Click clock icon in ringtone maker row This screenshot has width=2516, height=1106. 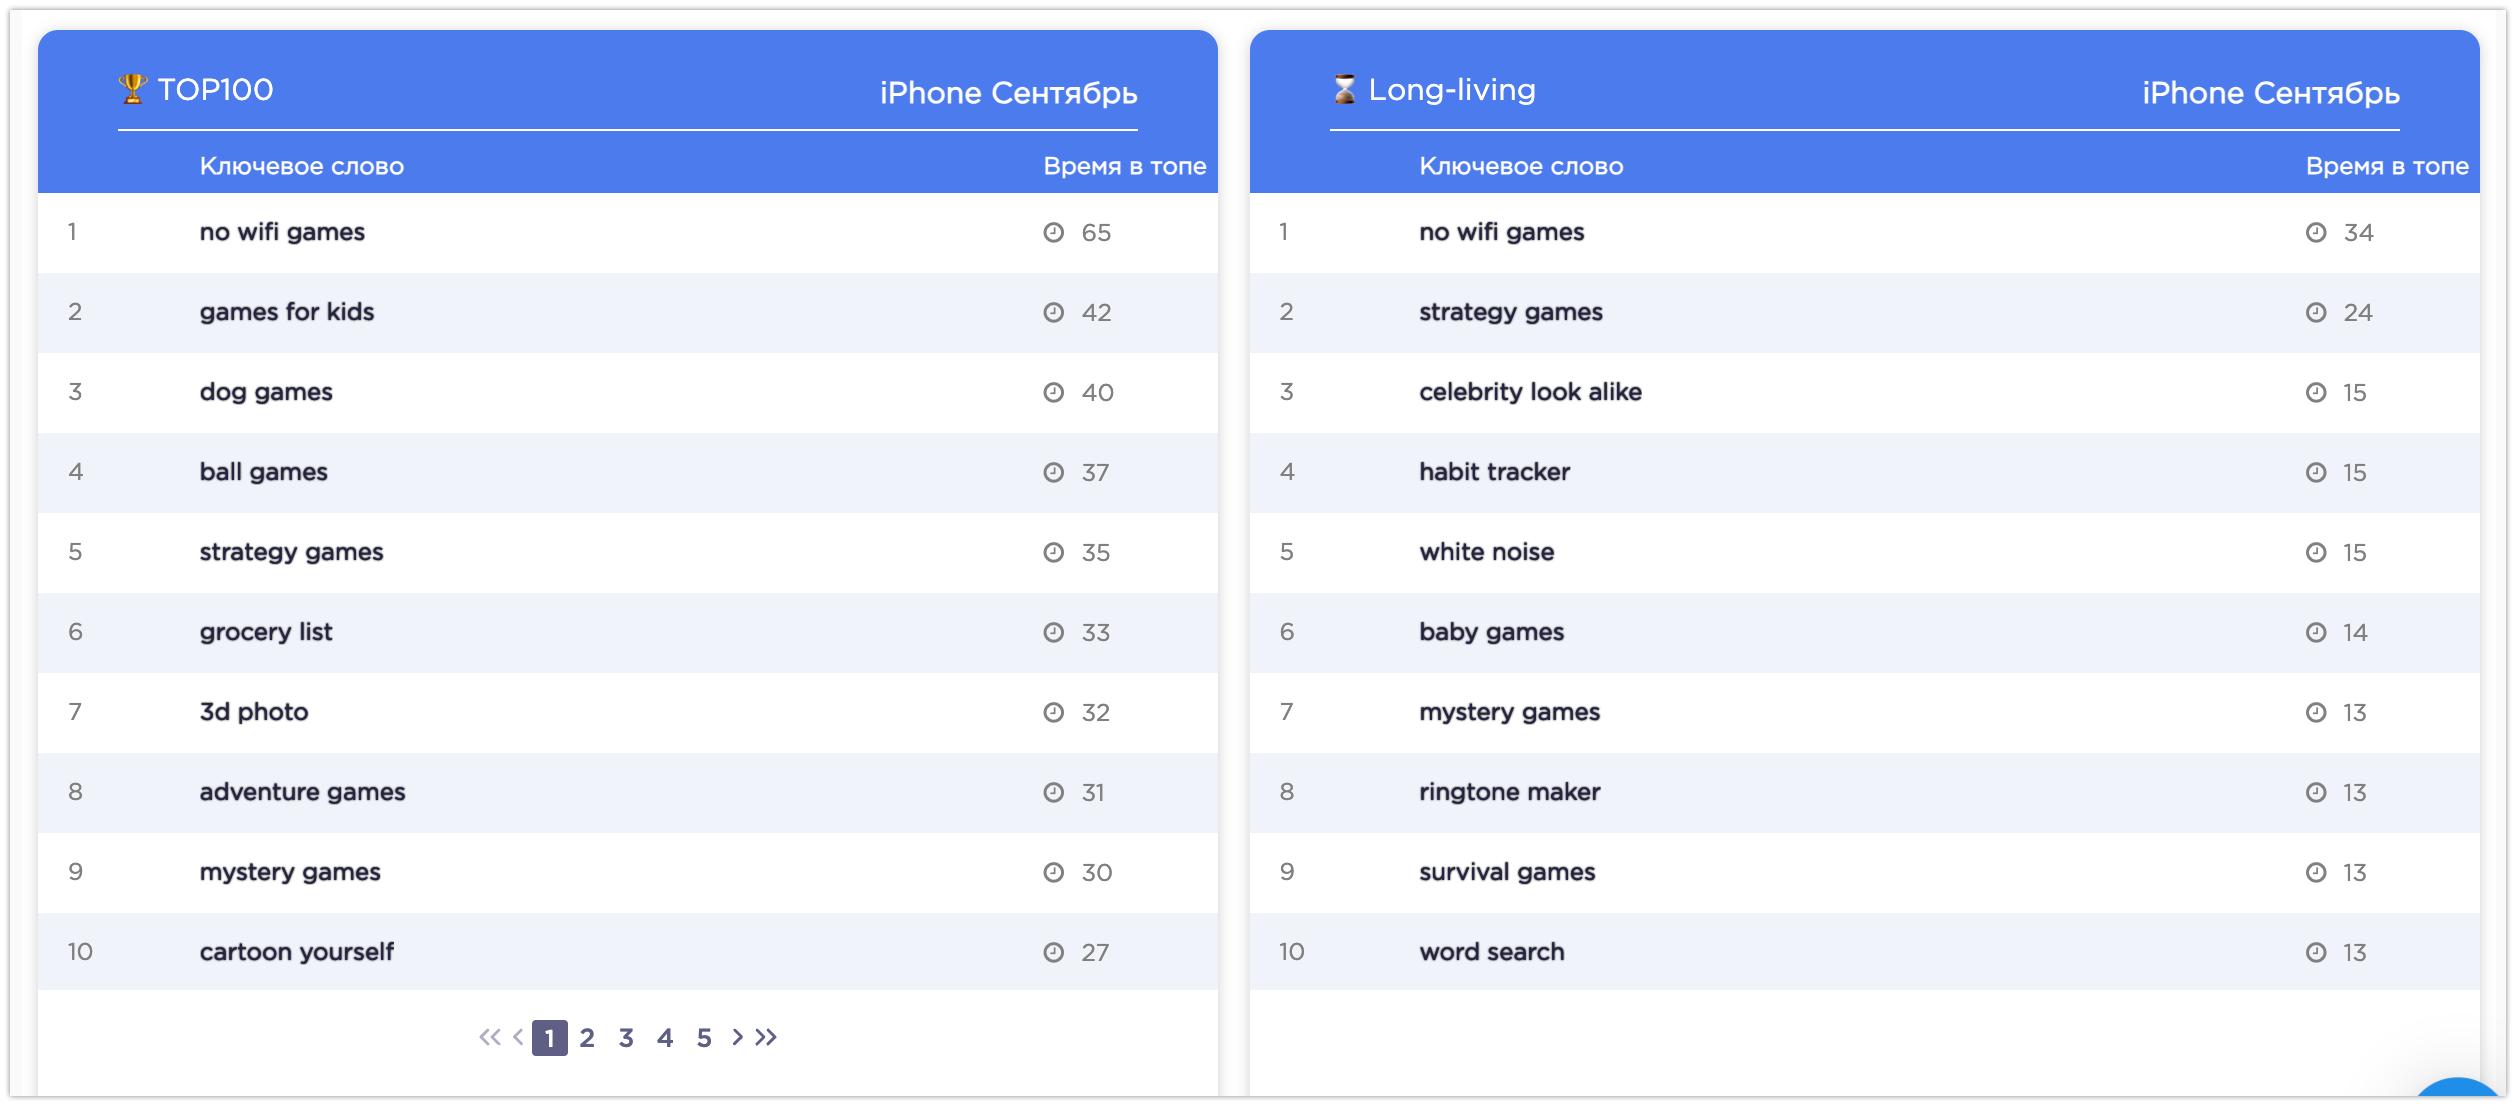click(x=2316, y=793)
